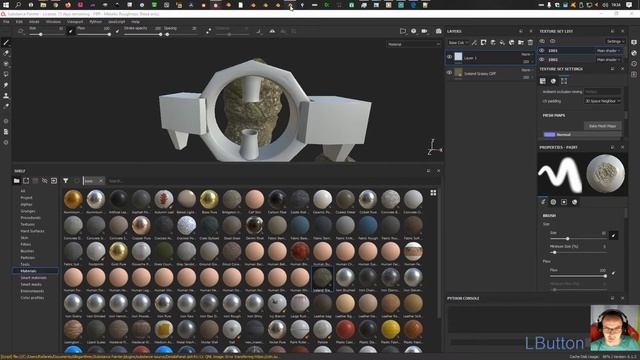This screenshot has height=360, width=640.
Task: Toggle visibility of texture set 1001
Action: 542,51
